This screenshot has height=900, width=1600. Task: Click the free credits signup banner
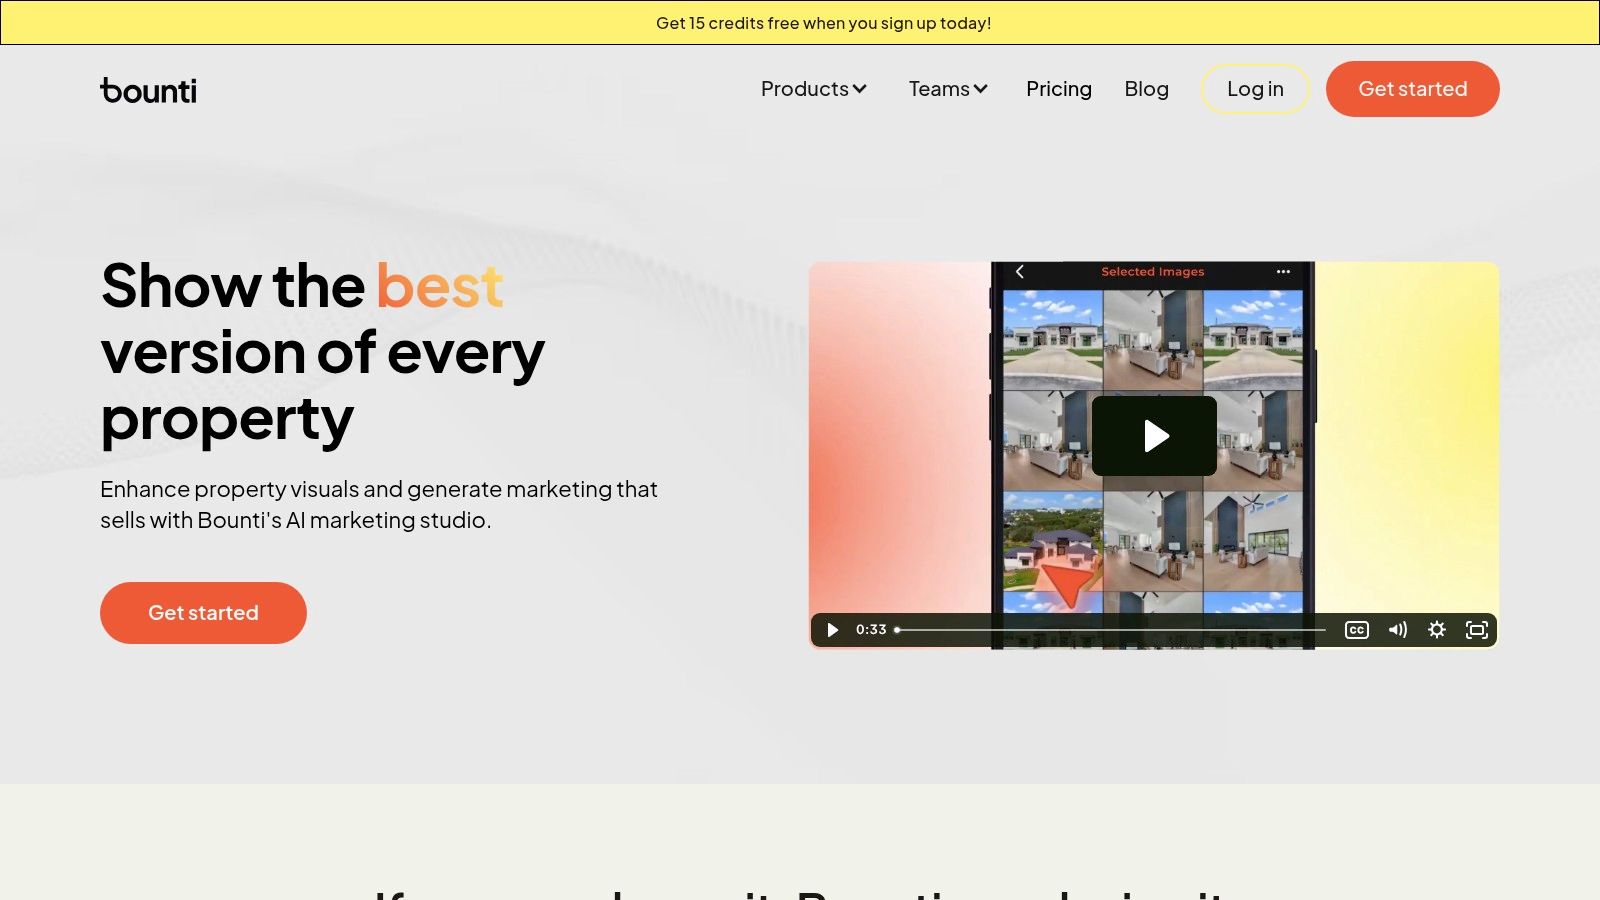click(x=800, y=23)
